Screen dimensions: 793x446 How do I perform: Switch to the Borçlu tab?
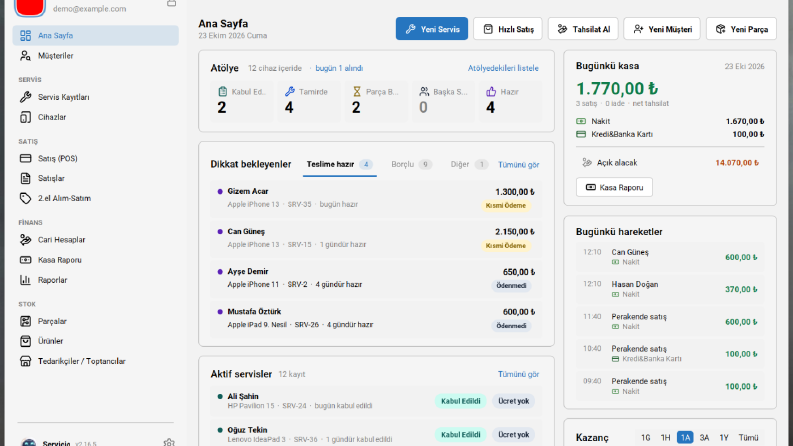click(x=411, y=164)
